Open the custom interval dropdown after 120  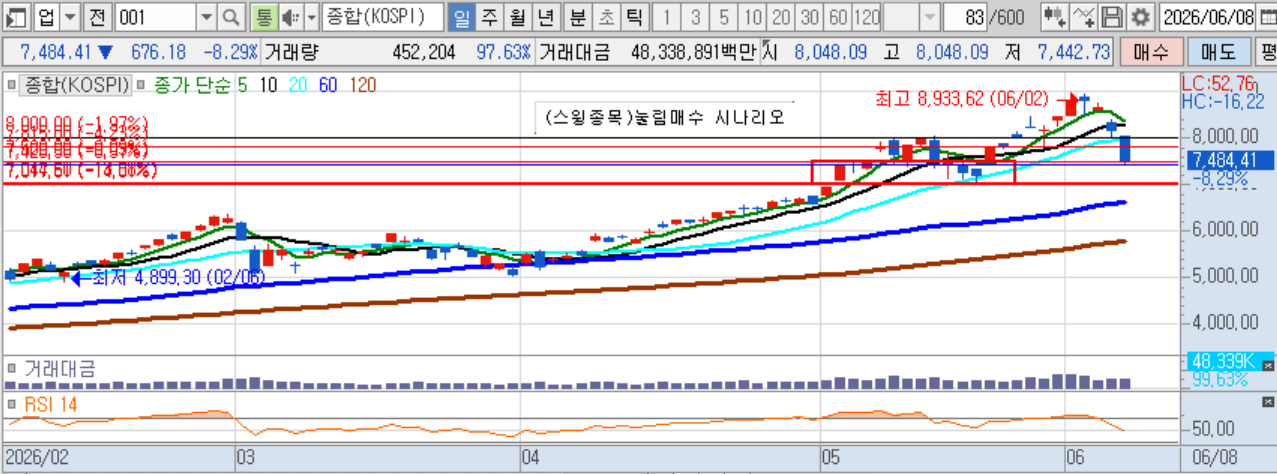click(929, 17)
